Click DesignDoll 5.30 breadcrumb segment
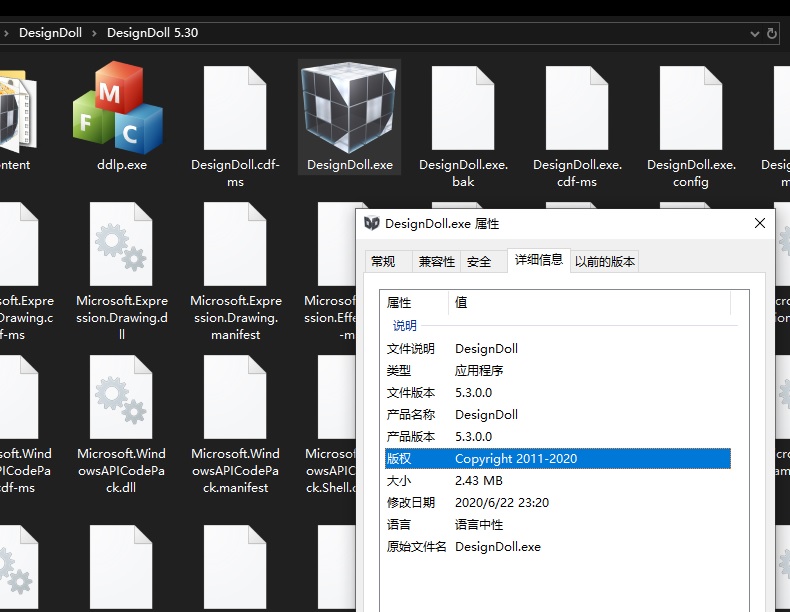This screenshot has height=612, width=790. 152,33
